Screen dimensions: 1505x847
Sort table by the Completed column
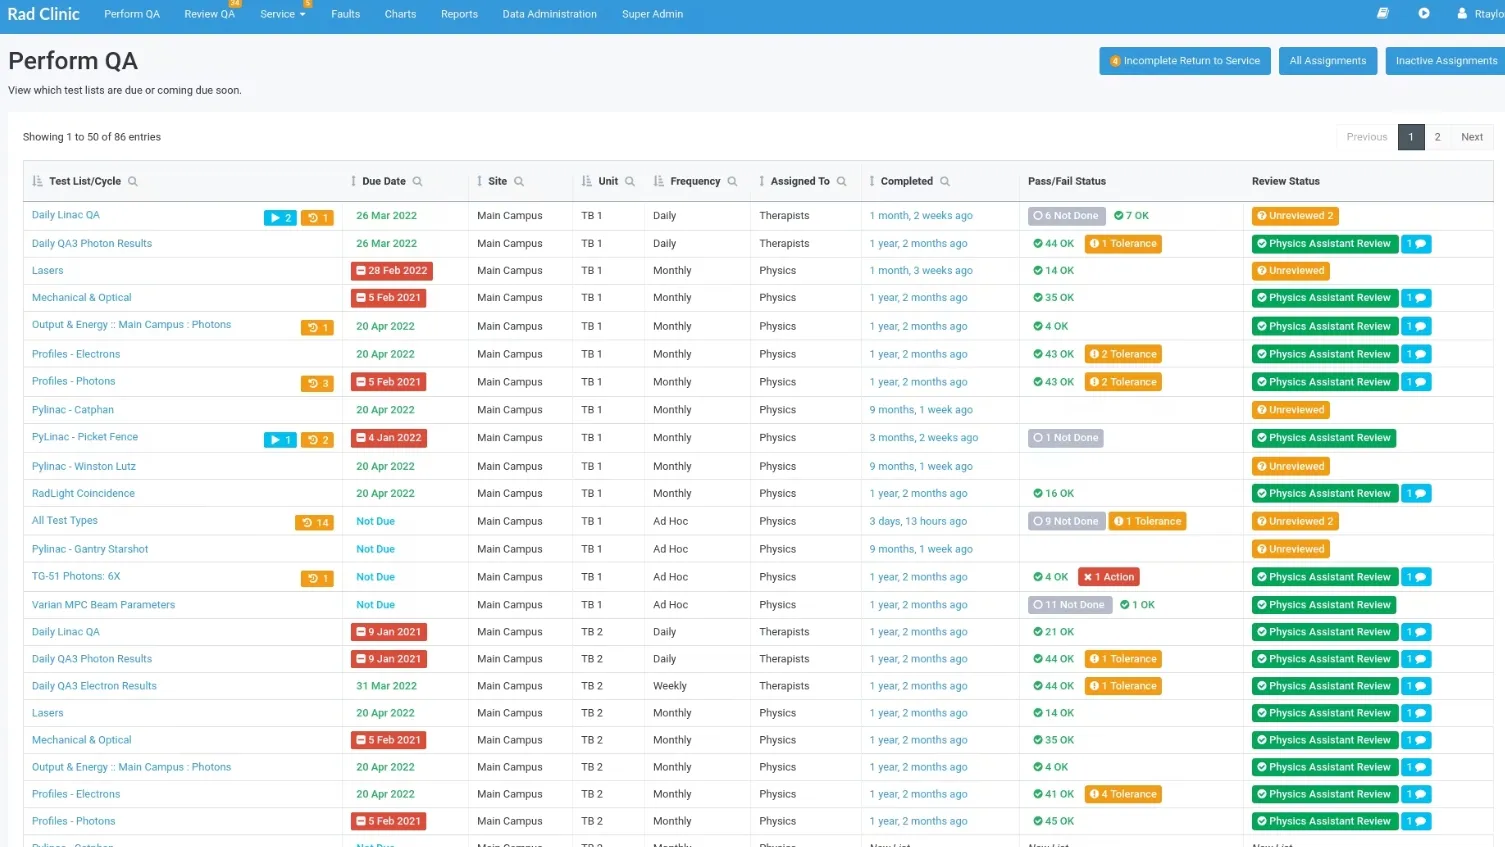point(872,181)
